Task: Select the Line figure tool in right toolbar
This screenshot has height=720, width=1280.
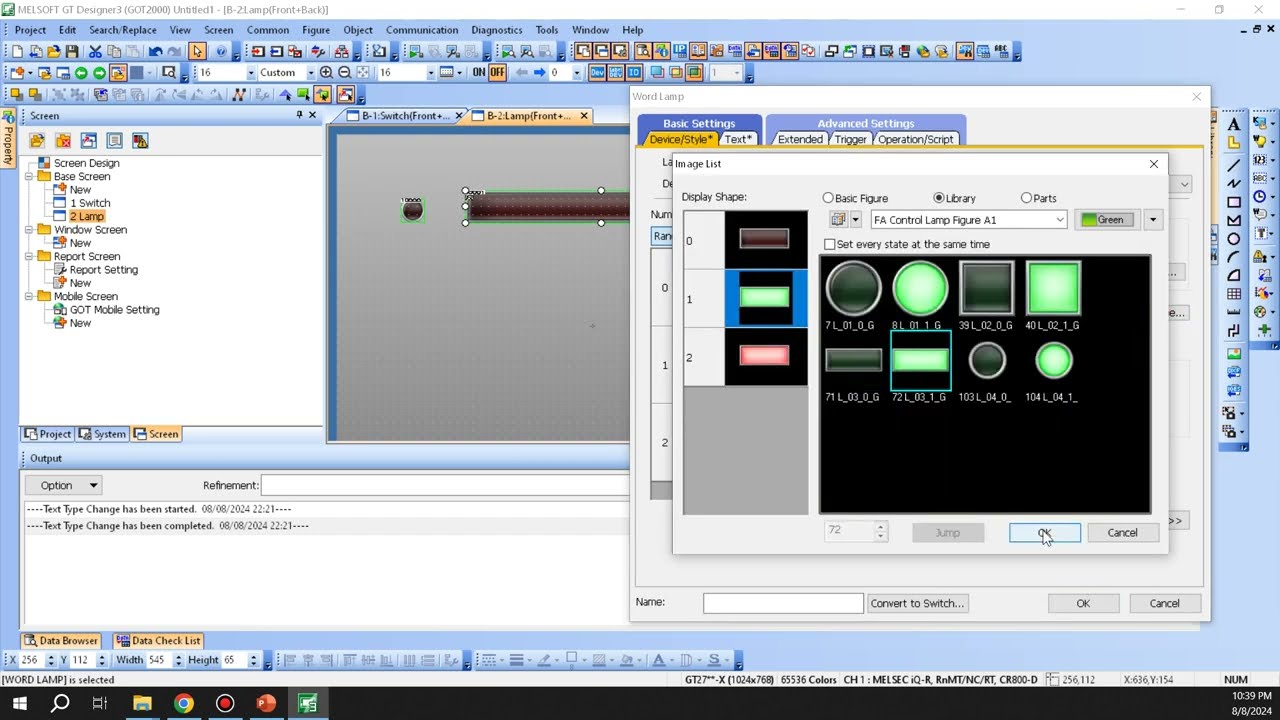Action: point(1234,164)
